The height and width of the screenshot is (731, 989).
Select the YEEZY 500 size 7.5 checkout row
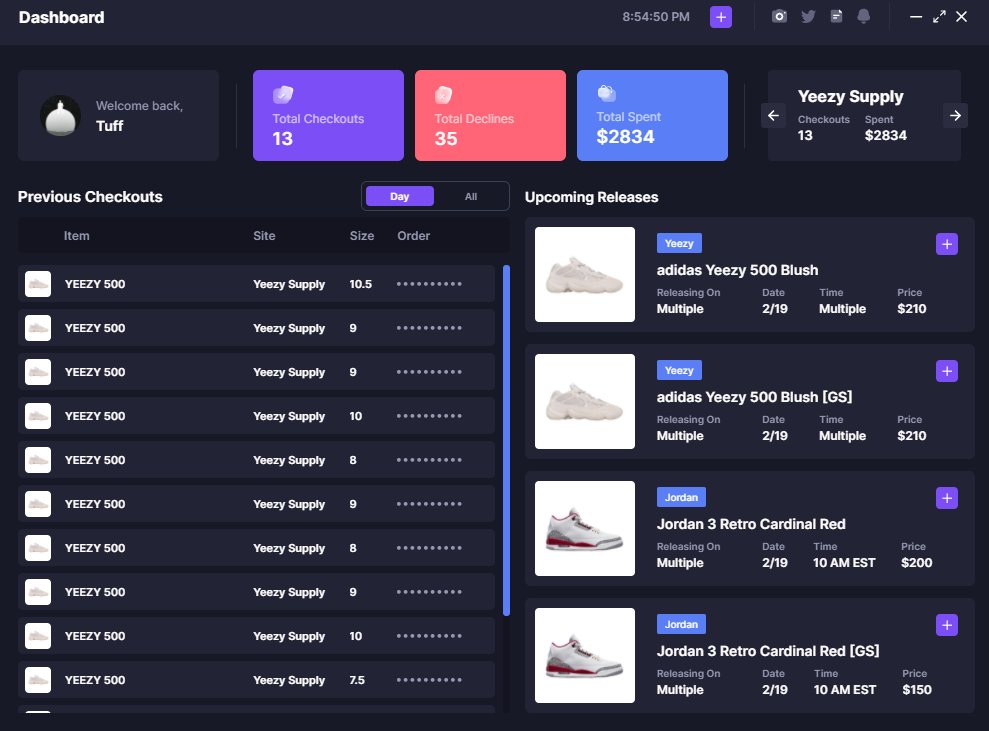256,680
